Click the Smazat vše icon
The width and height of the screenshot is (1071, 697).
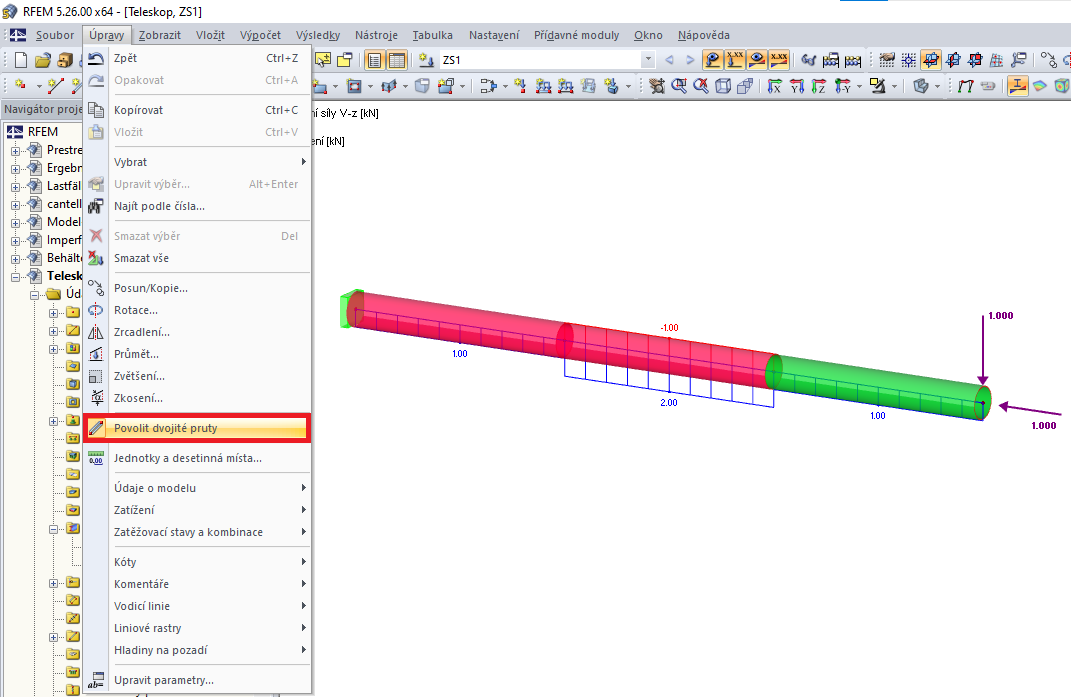[x=96, y=258]
